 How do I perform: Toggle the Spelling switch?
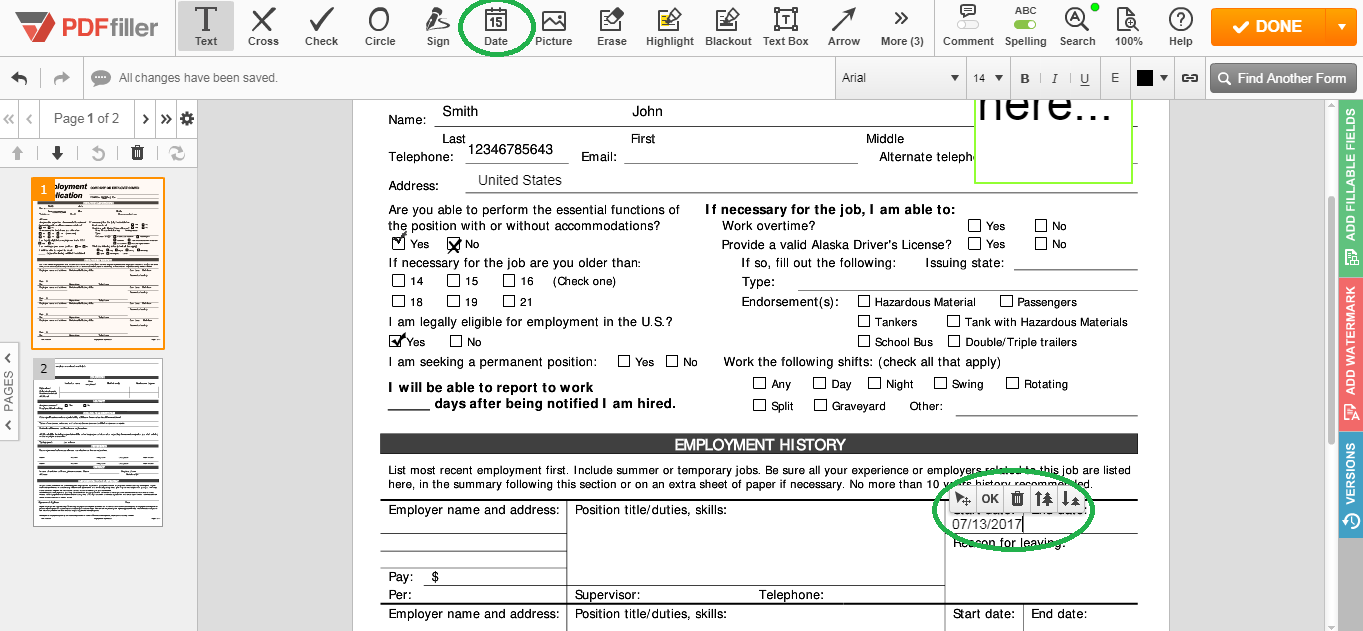(1025, 23)
